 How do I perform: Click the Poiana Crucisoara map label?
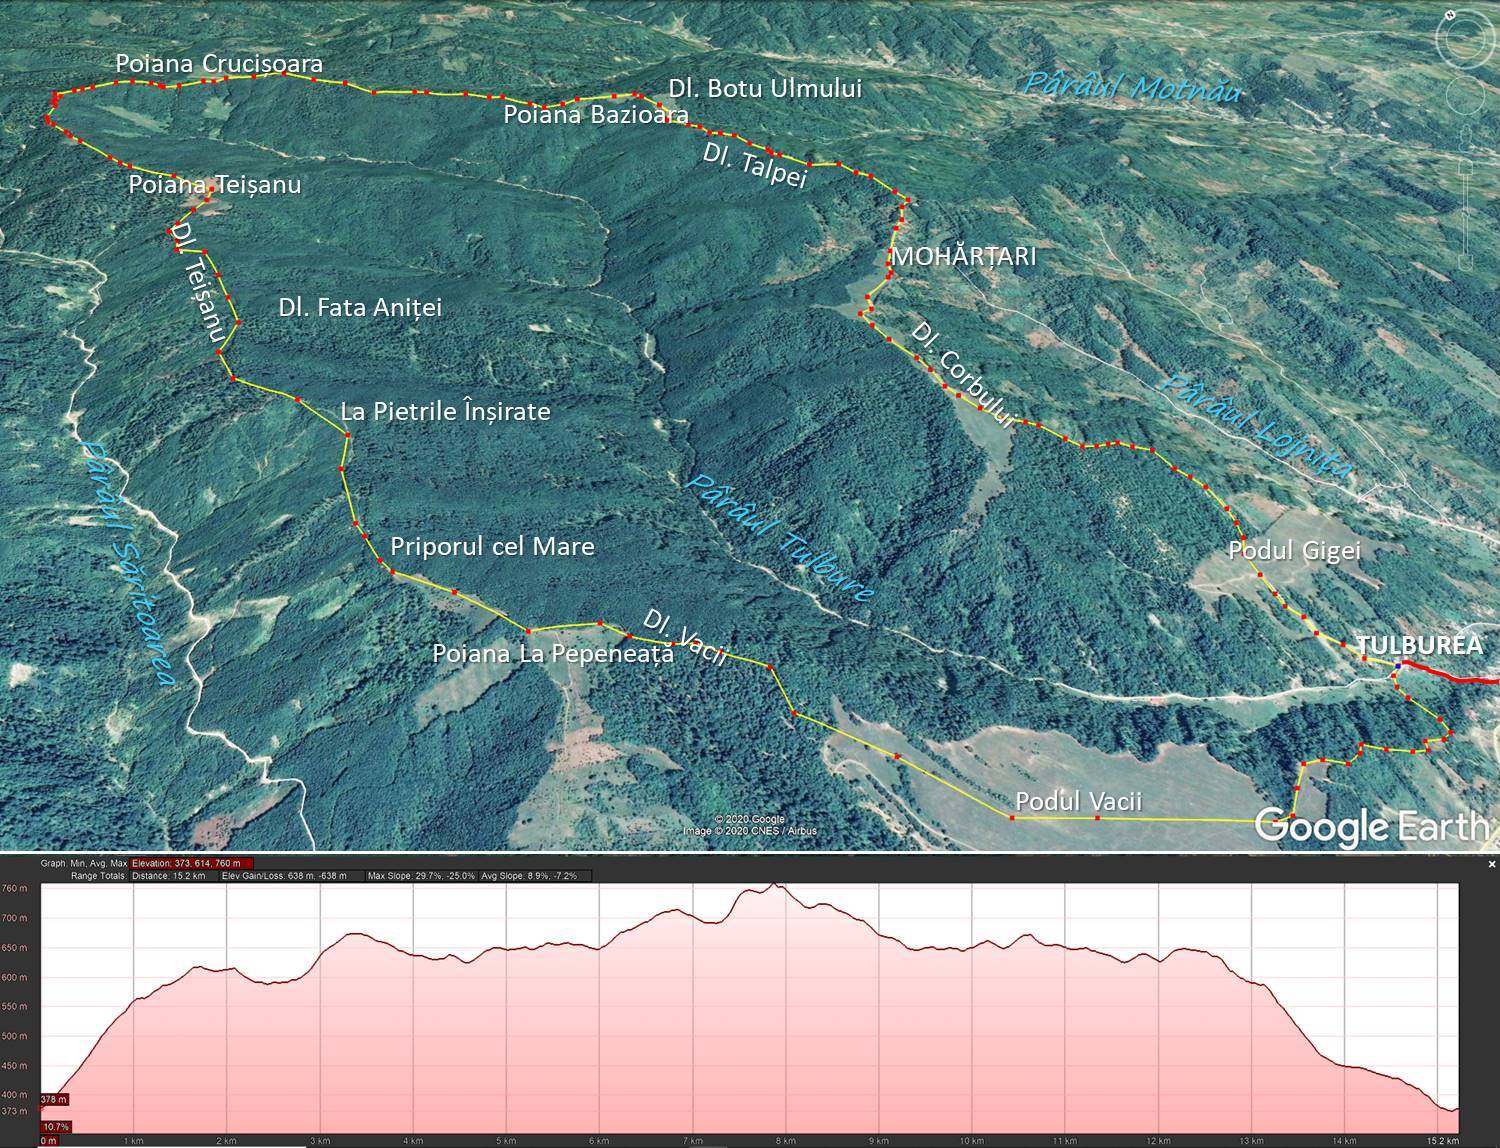(x=219, y=64)
